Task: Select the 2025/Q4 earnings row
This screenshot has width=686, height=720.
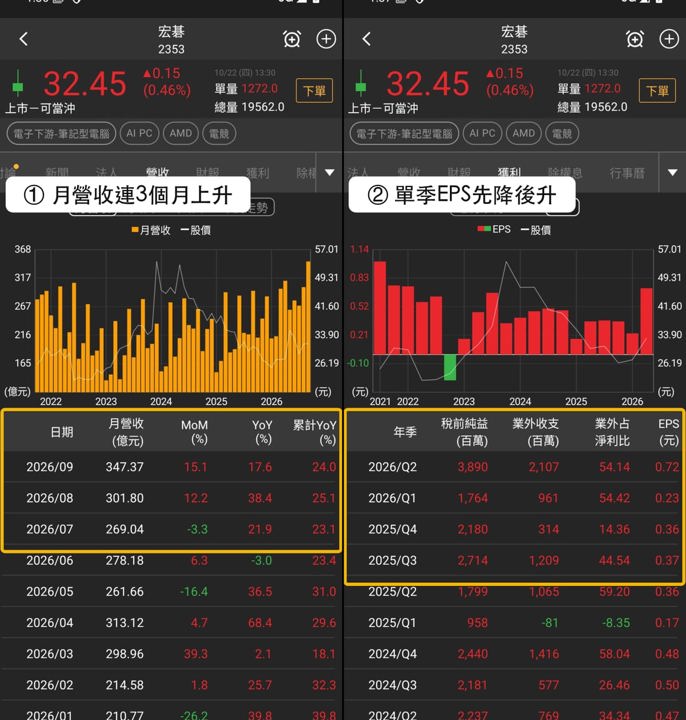Action: 514,529
